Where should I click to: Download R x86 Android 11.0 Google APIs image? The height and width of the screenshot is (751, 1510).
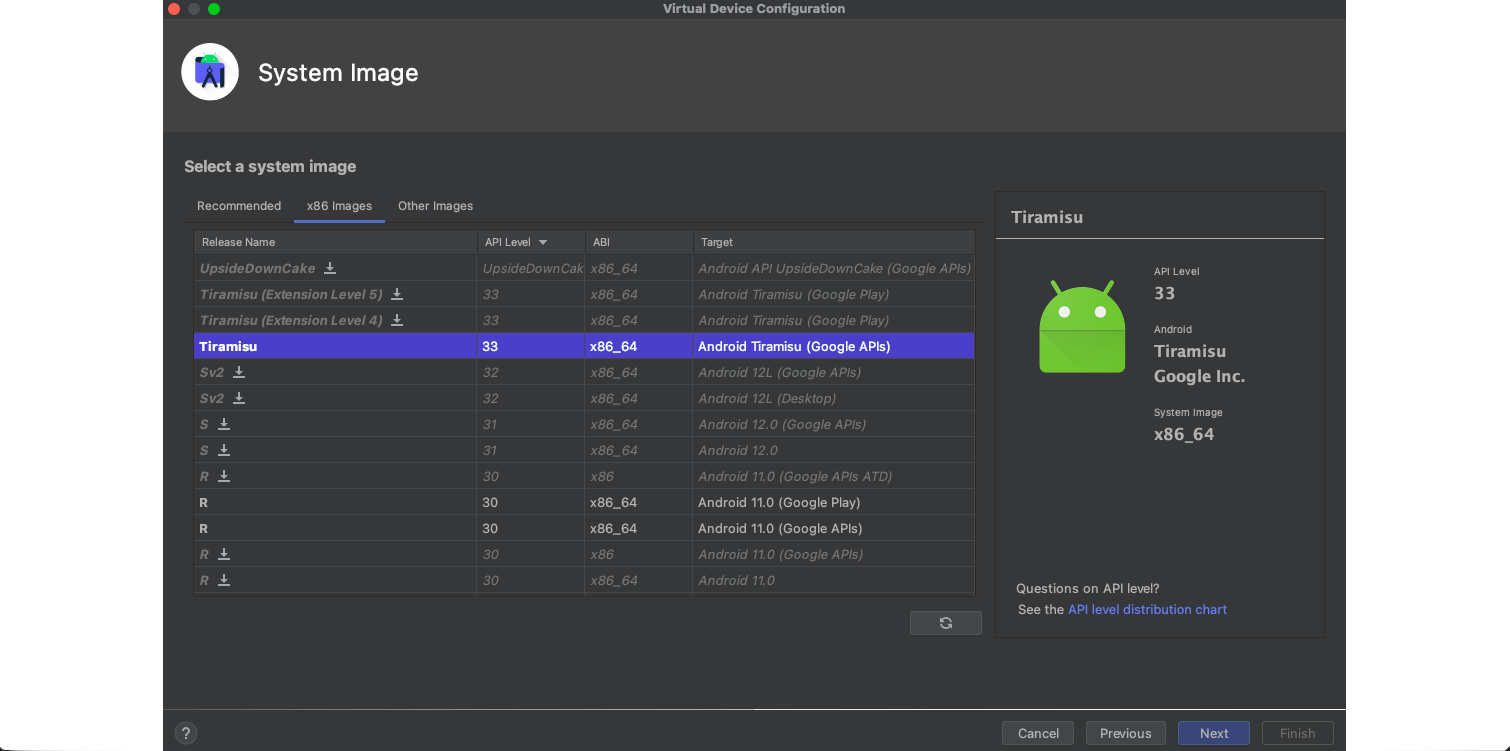point(224,554)
